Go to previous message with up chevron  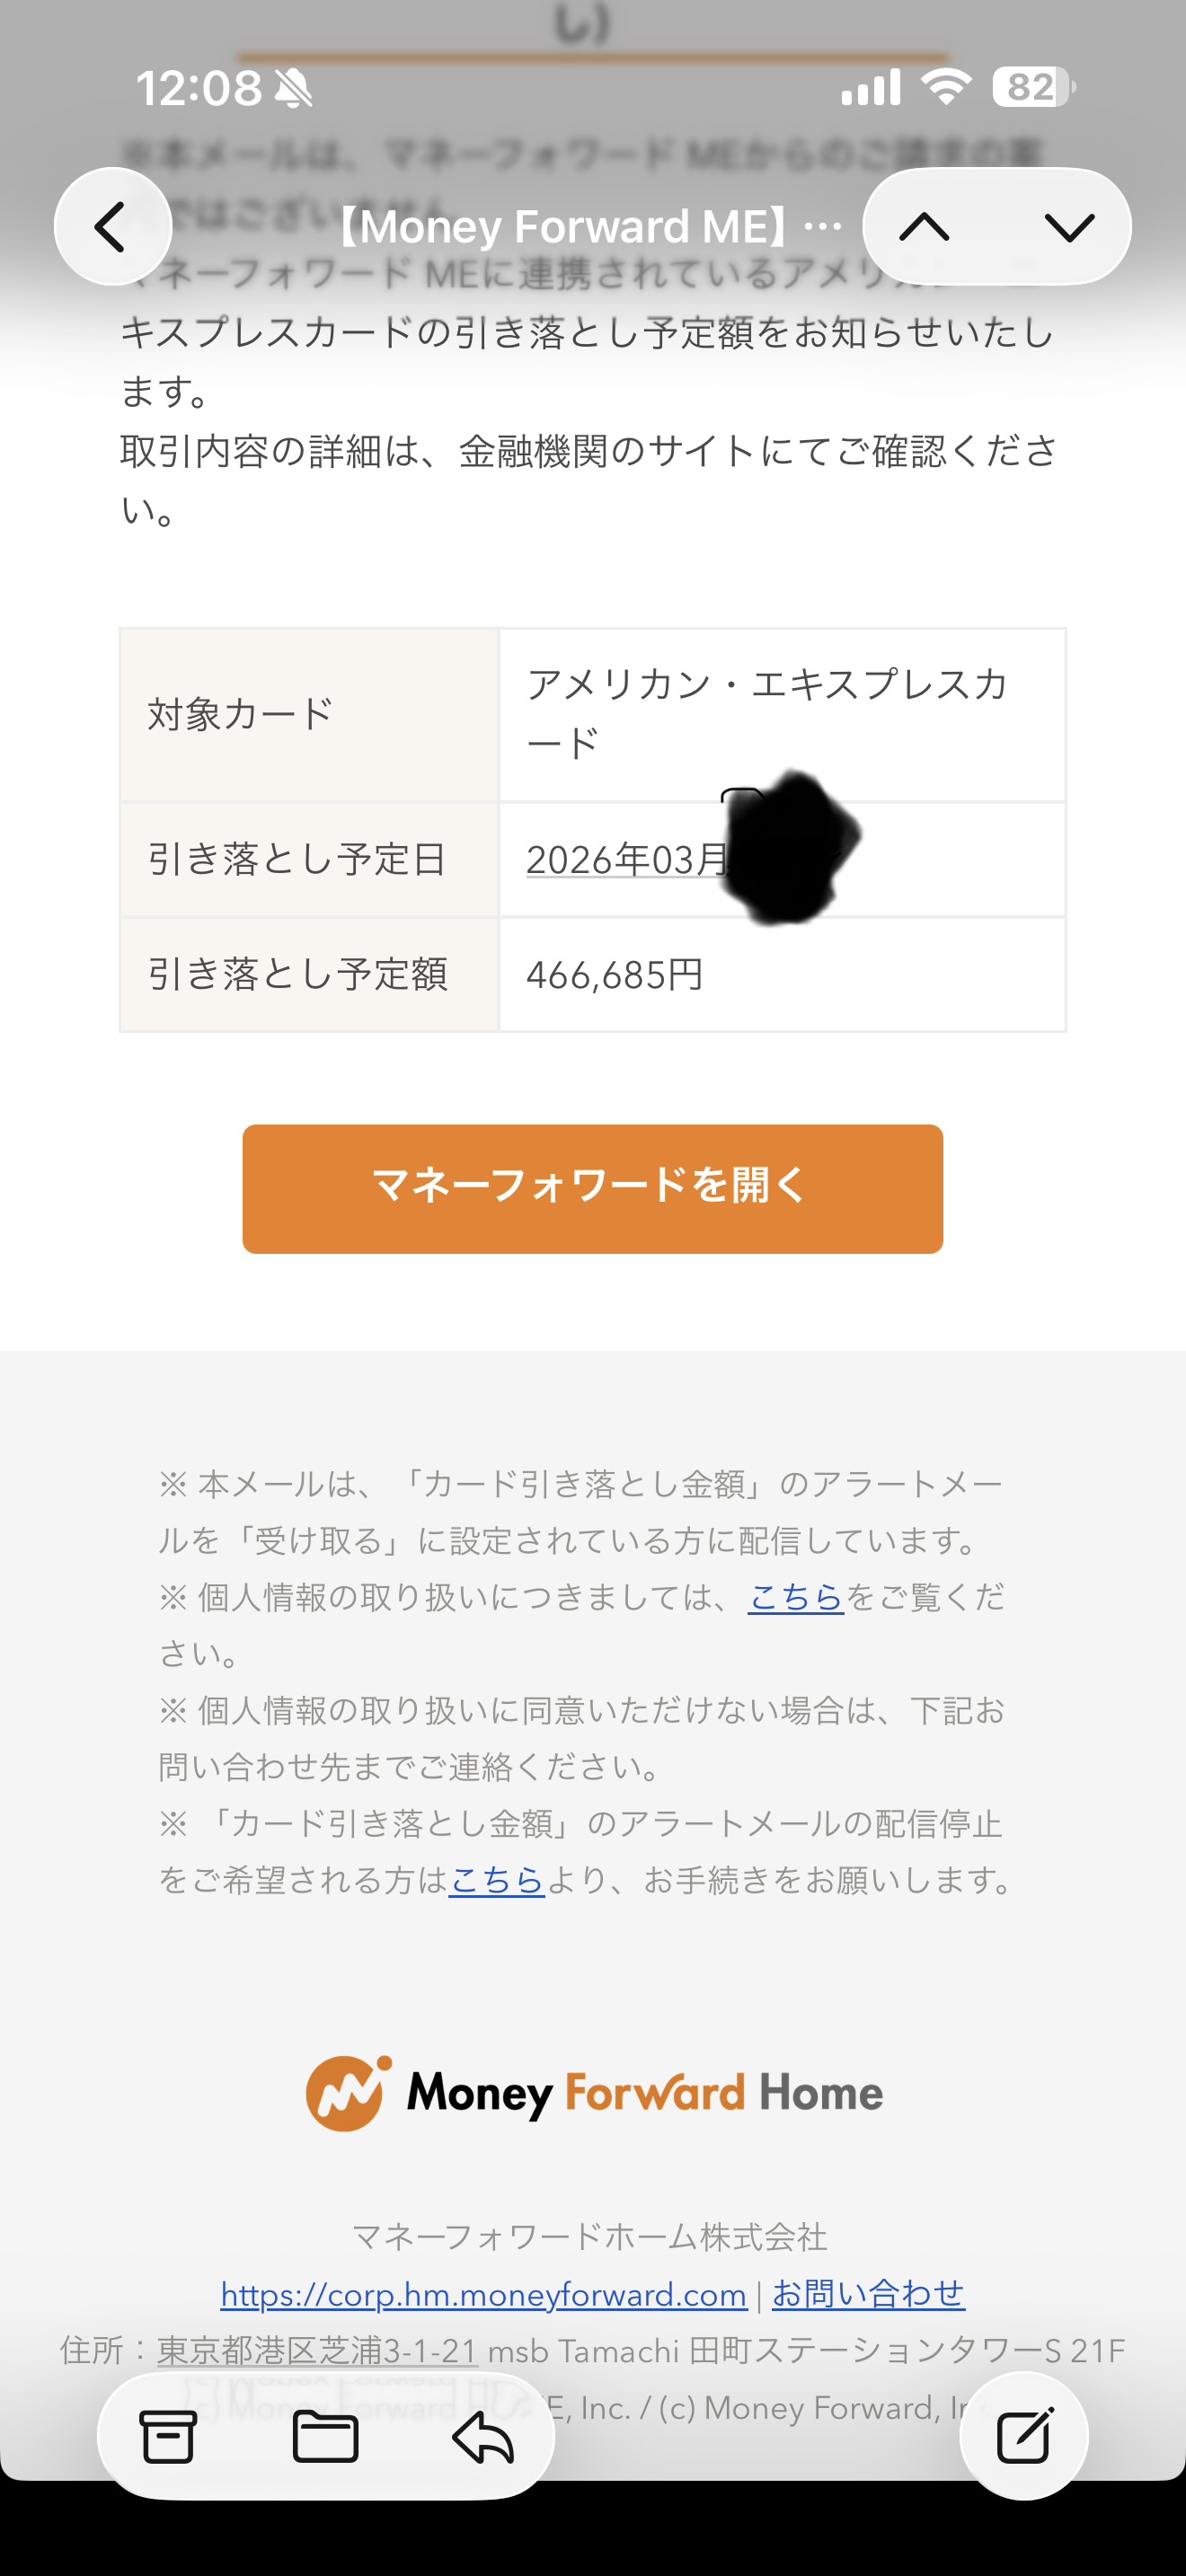pos(924,227)
